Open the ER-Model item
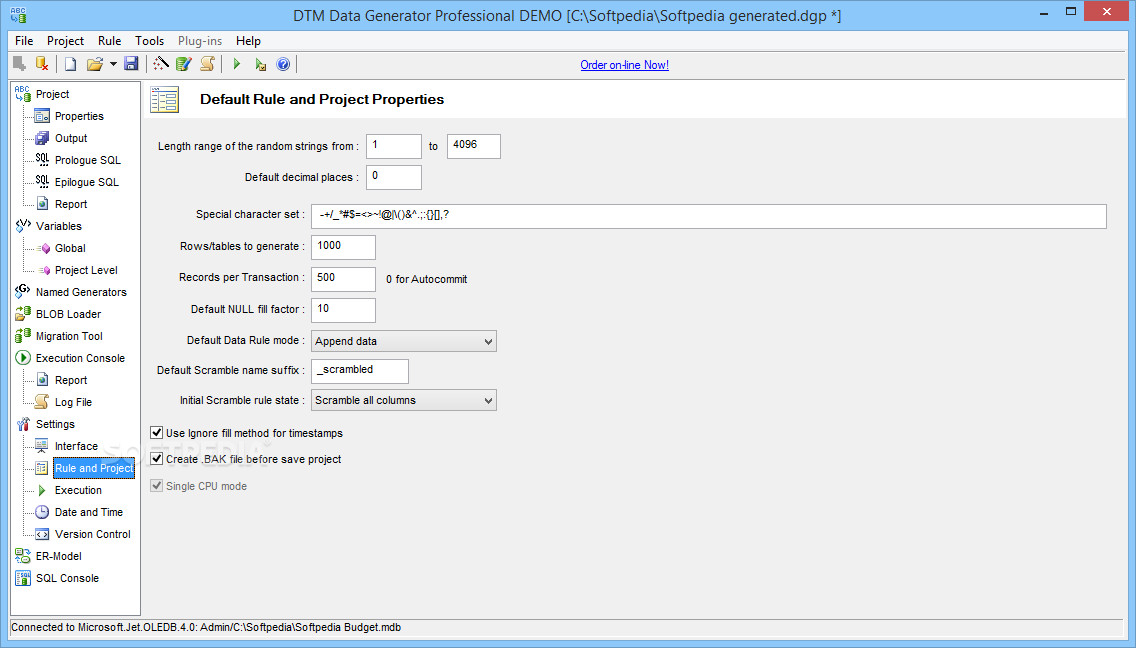 tap(59, 556)
